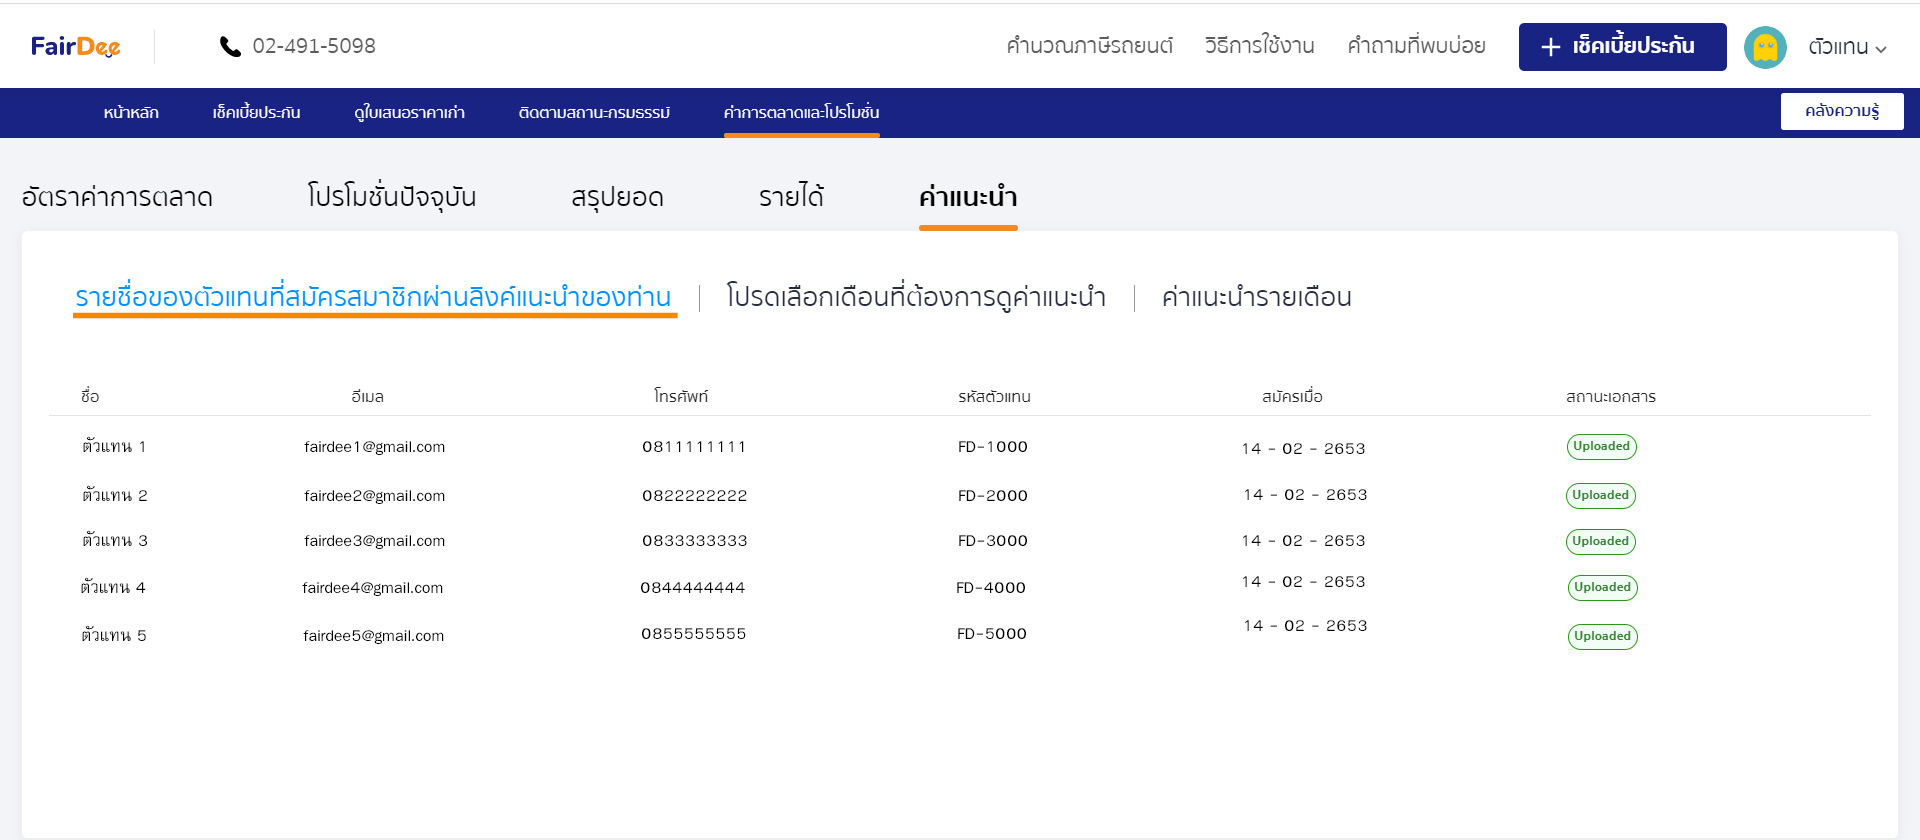
Task: Open ติดตามสถานะกรมธรรม์ menu item
Action: tap(594, 113)
